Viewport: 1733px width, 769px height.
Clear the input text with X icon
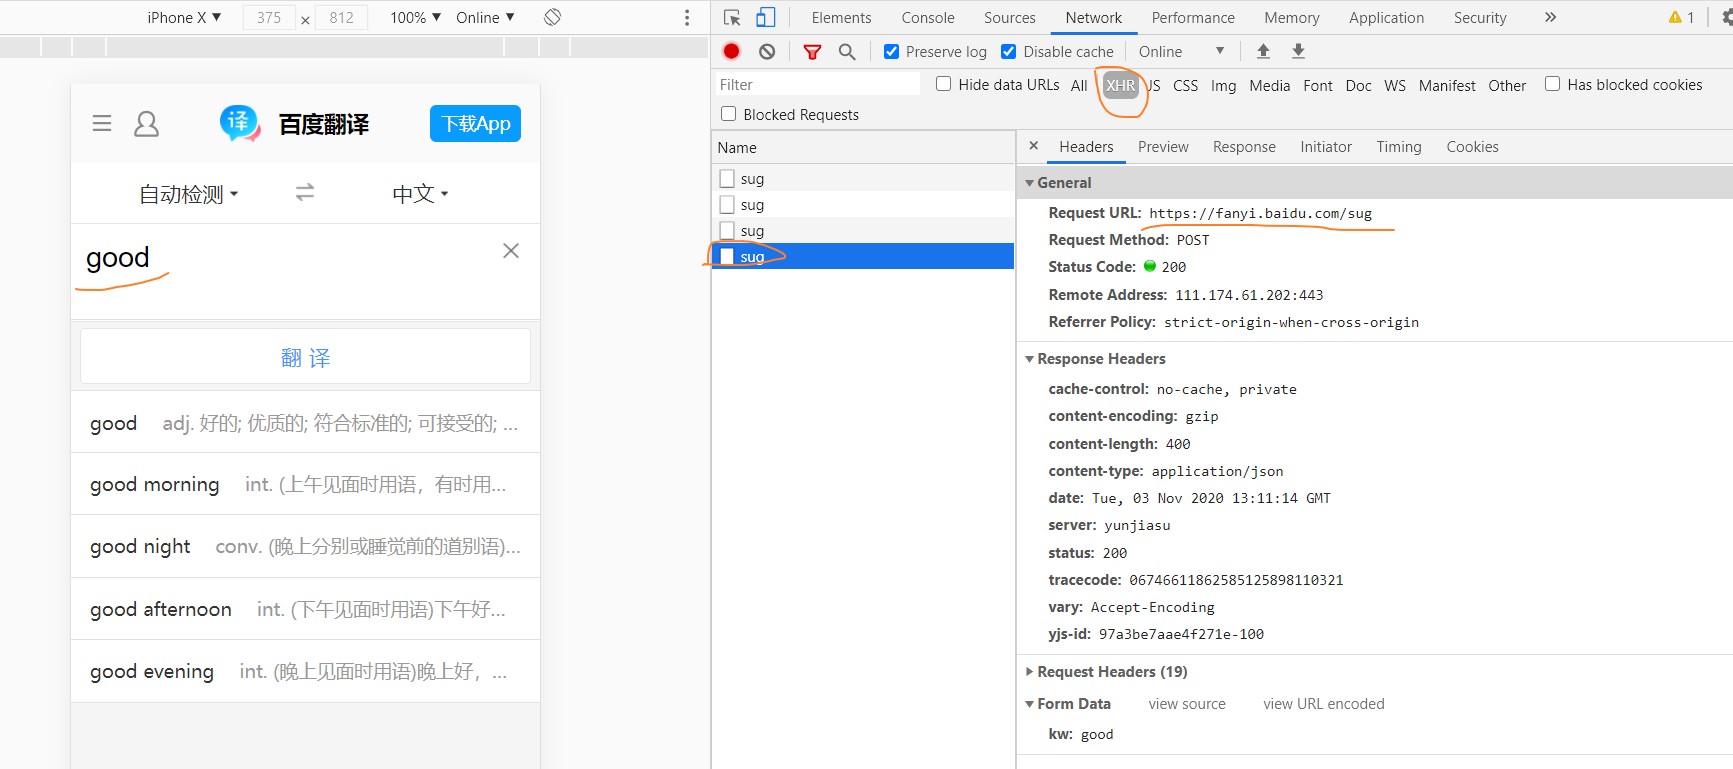pos(511,251)
